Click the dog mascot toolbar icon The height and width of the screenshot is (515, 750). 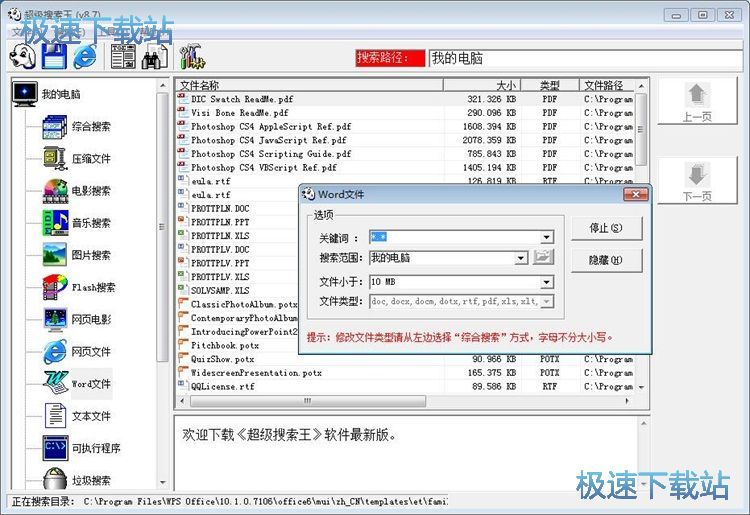point(22,56)
